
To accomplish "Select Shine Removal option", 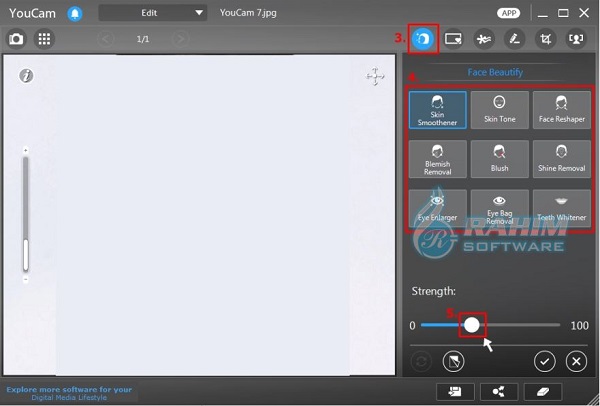I will (562, 159).
